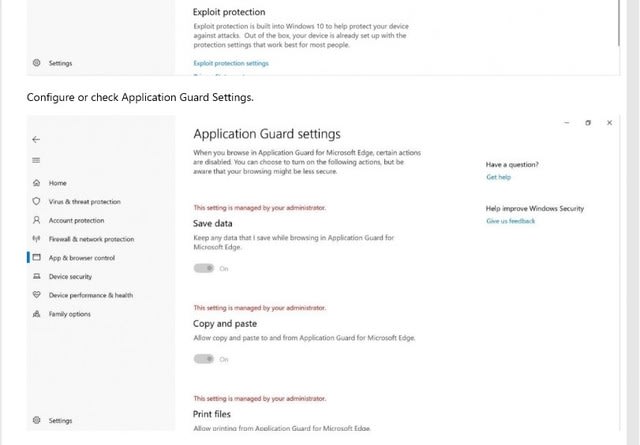Viewport: 640px width, 445px height.
Task: Open Settings label in Application Guard sidebar
Action: click(x=60, y=421)
